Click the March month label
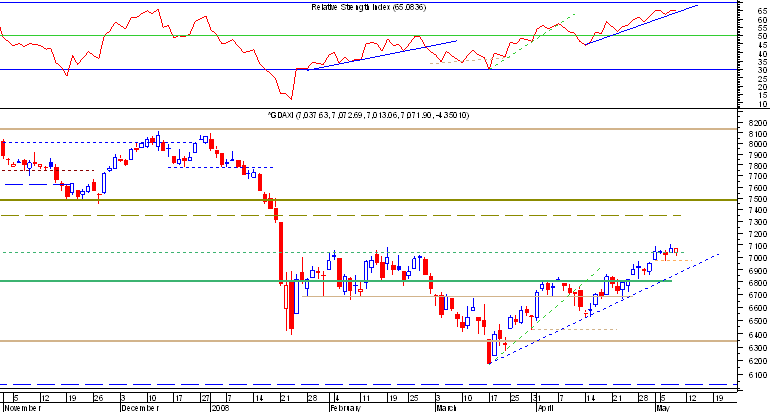 (447, 408)
